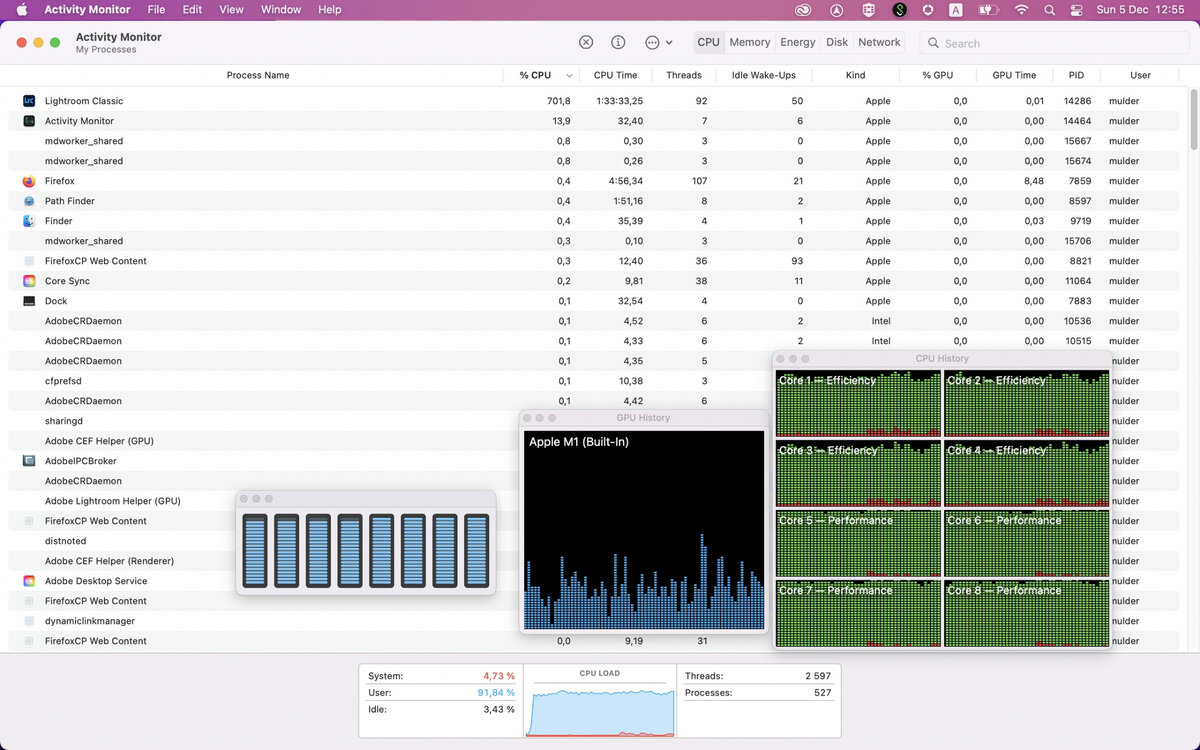Open process info via the inspect icon
The height and width of the screenshot is (750, 1200).
tap(618, 42)
